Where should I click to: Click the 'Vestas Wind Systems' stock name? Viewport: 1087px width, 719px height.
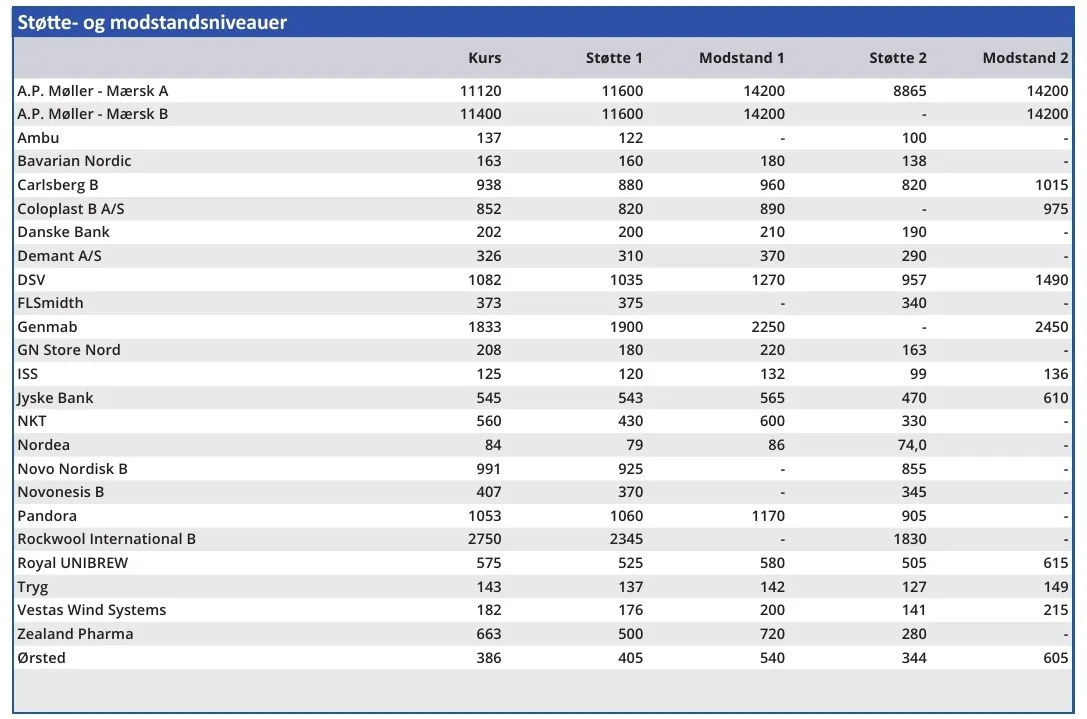tap(92, 610)
